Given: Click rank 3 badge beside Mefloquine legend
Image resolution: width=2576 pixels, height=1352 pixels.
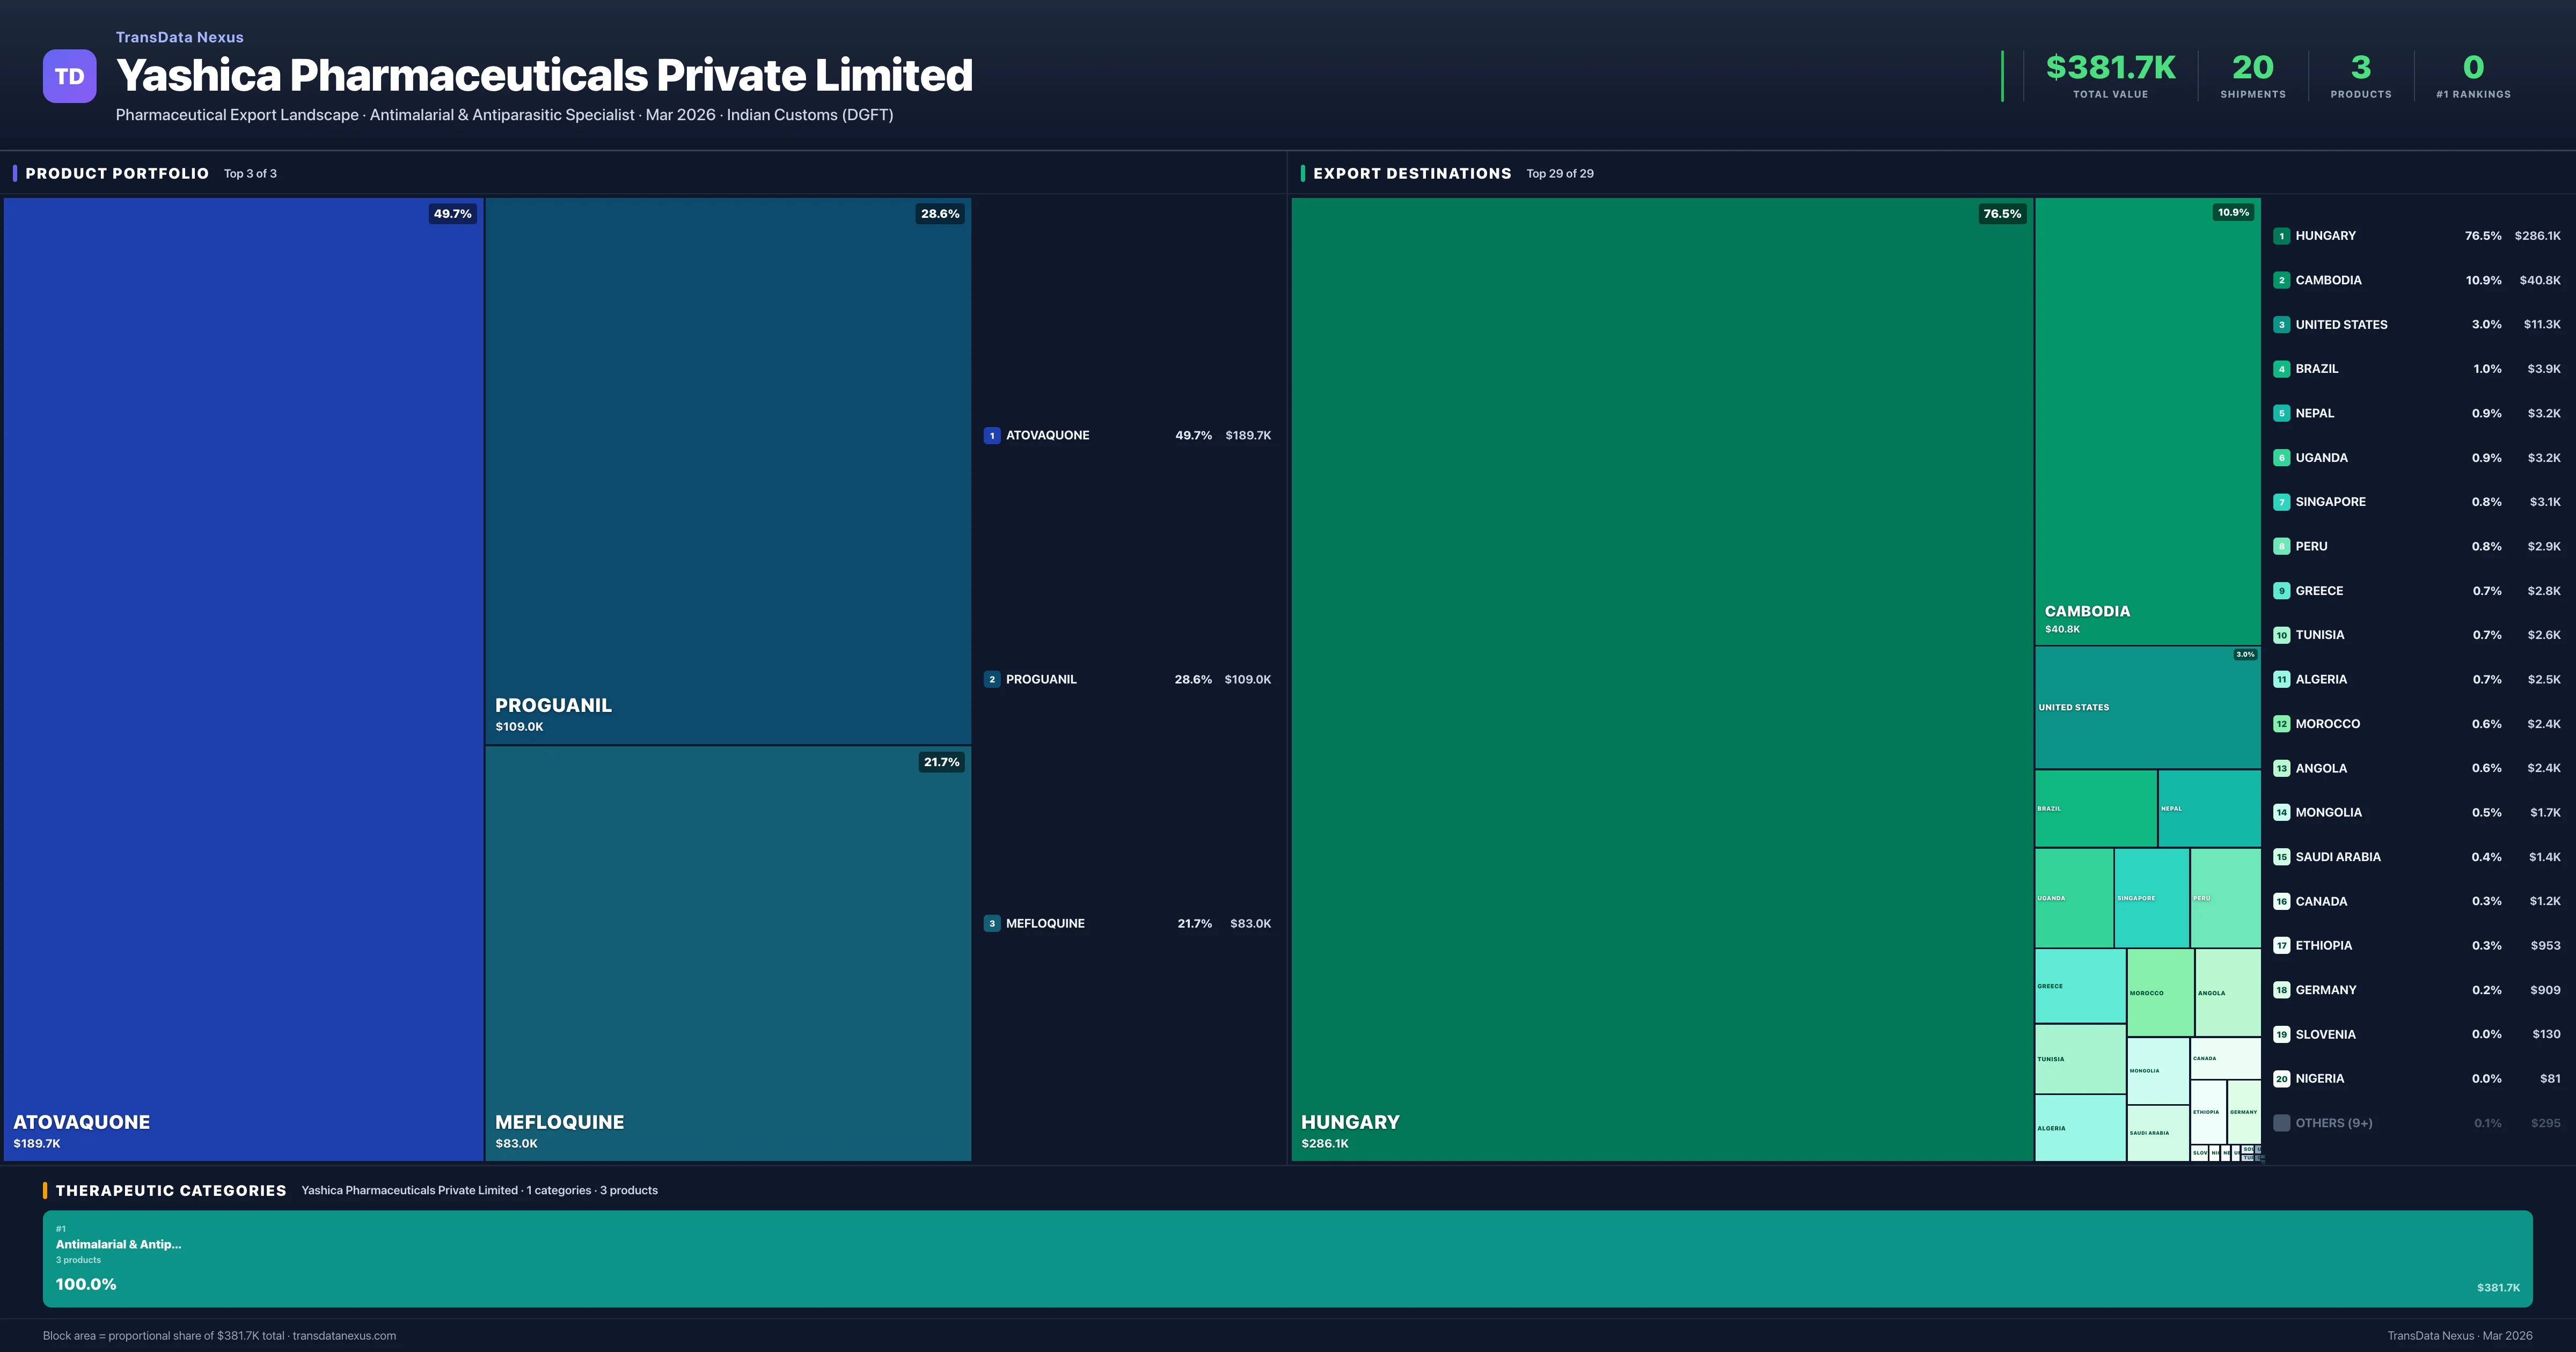Looking at the screenshot, I should click(991, 924).
